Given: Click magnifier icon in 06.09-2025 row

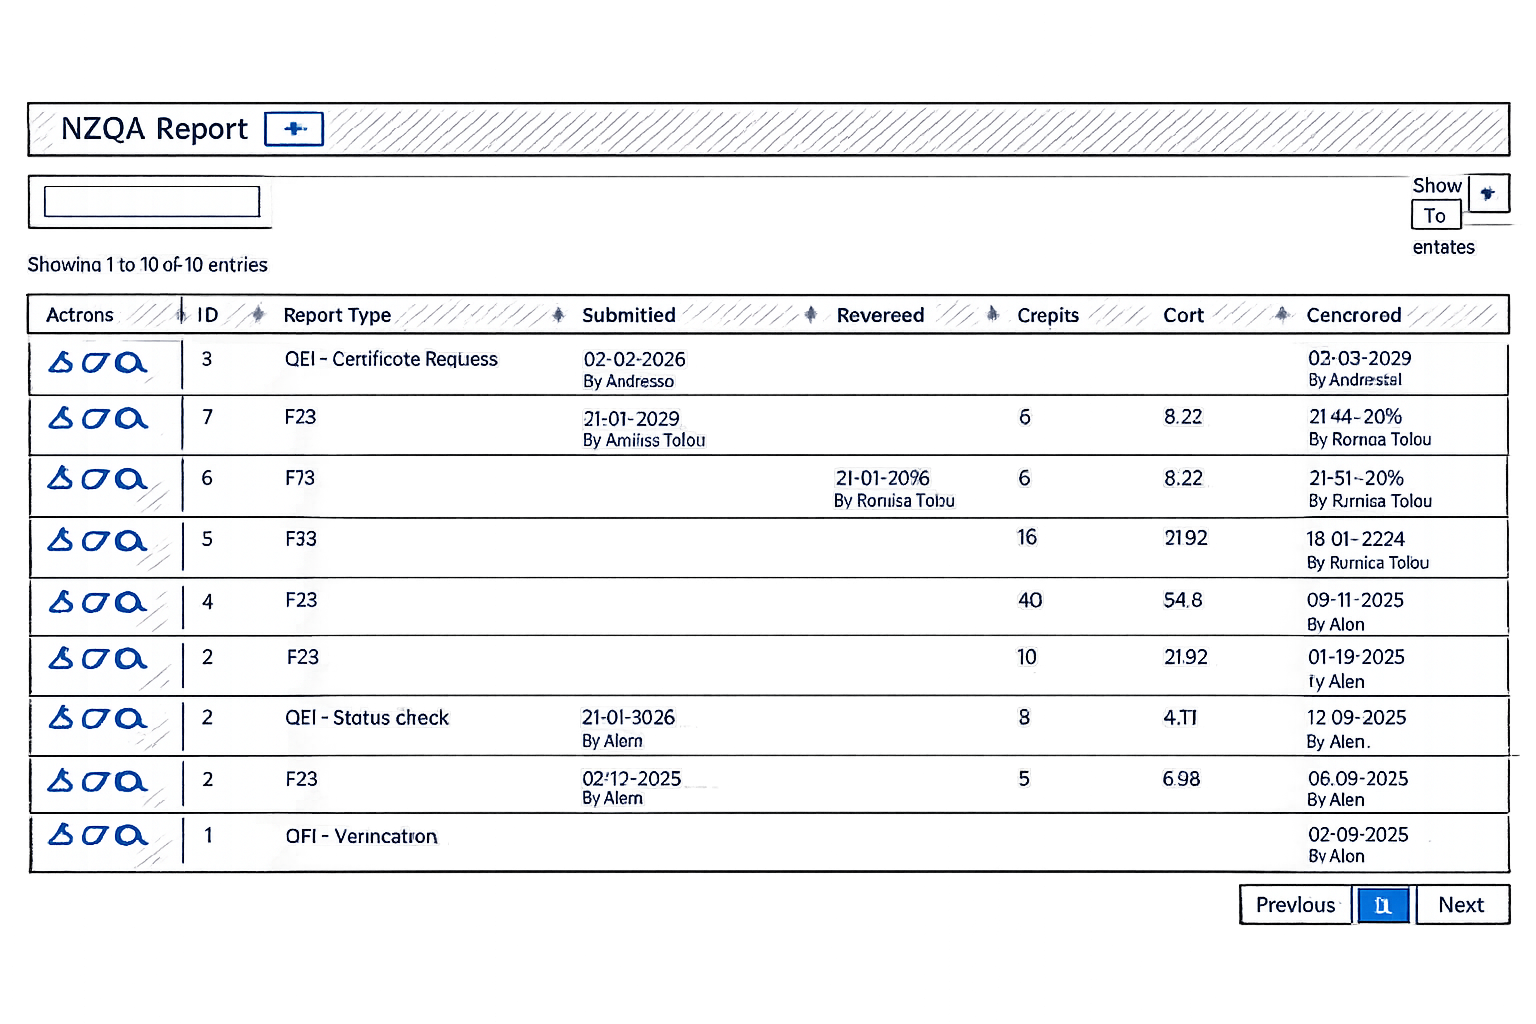Looking at the screenshot, I should [130, 780].
